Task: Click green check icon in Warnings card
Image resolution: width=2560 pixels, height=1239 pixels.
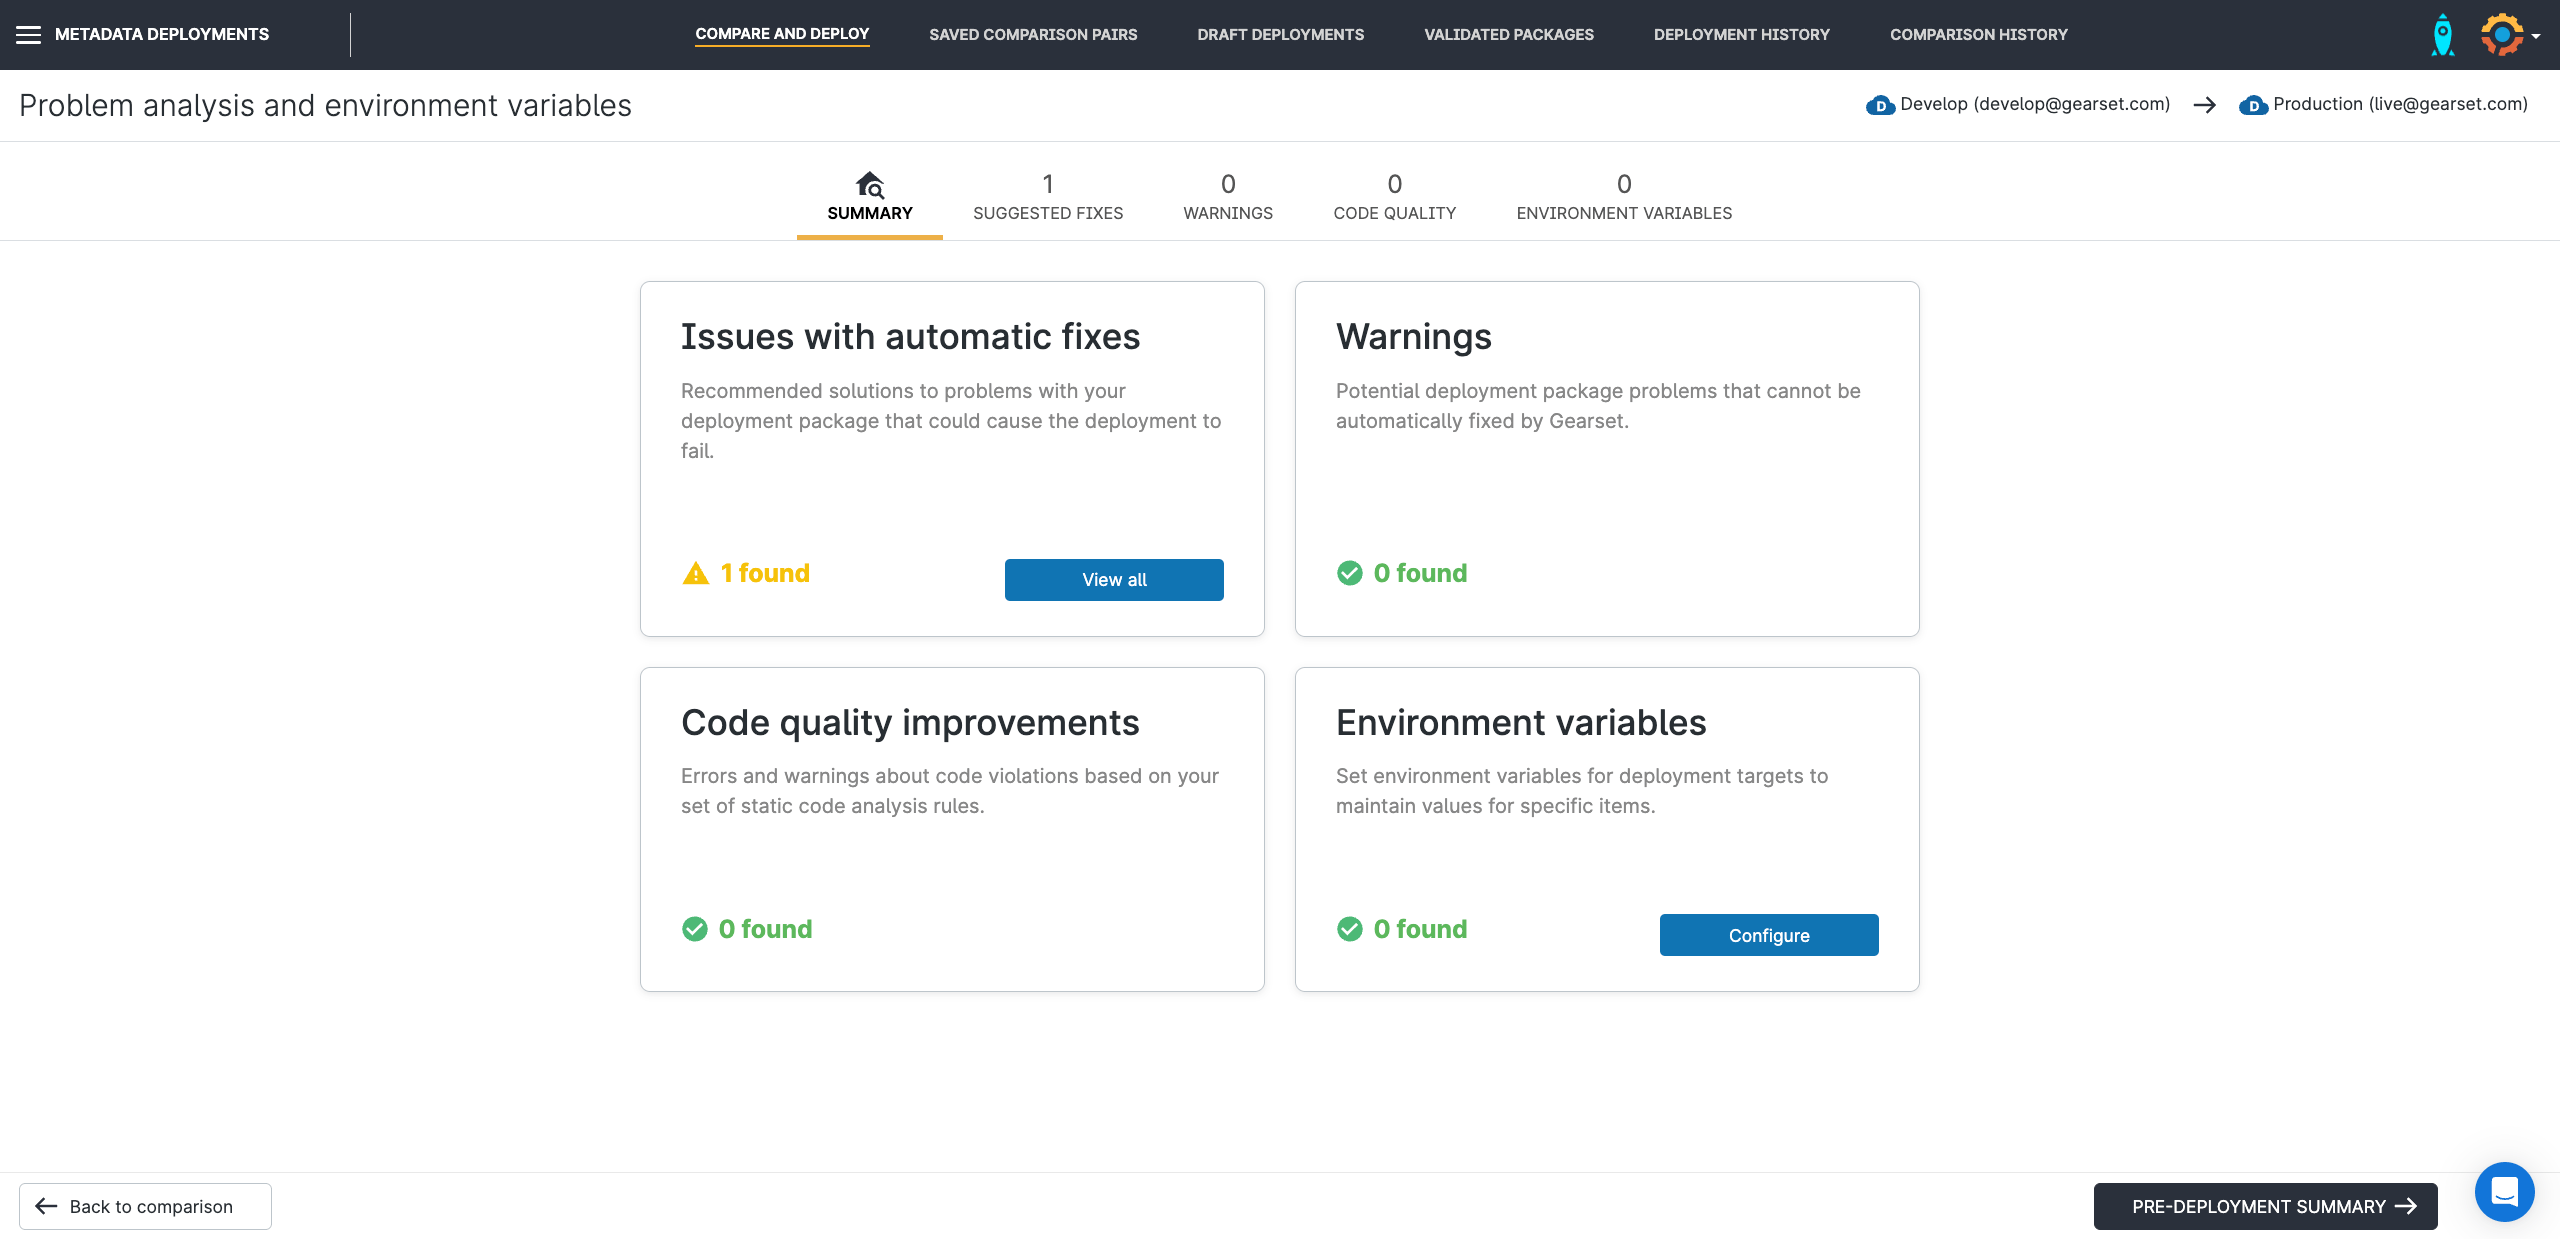Action: pyautogui.click(x=1349, y=573)
